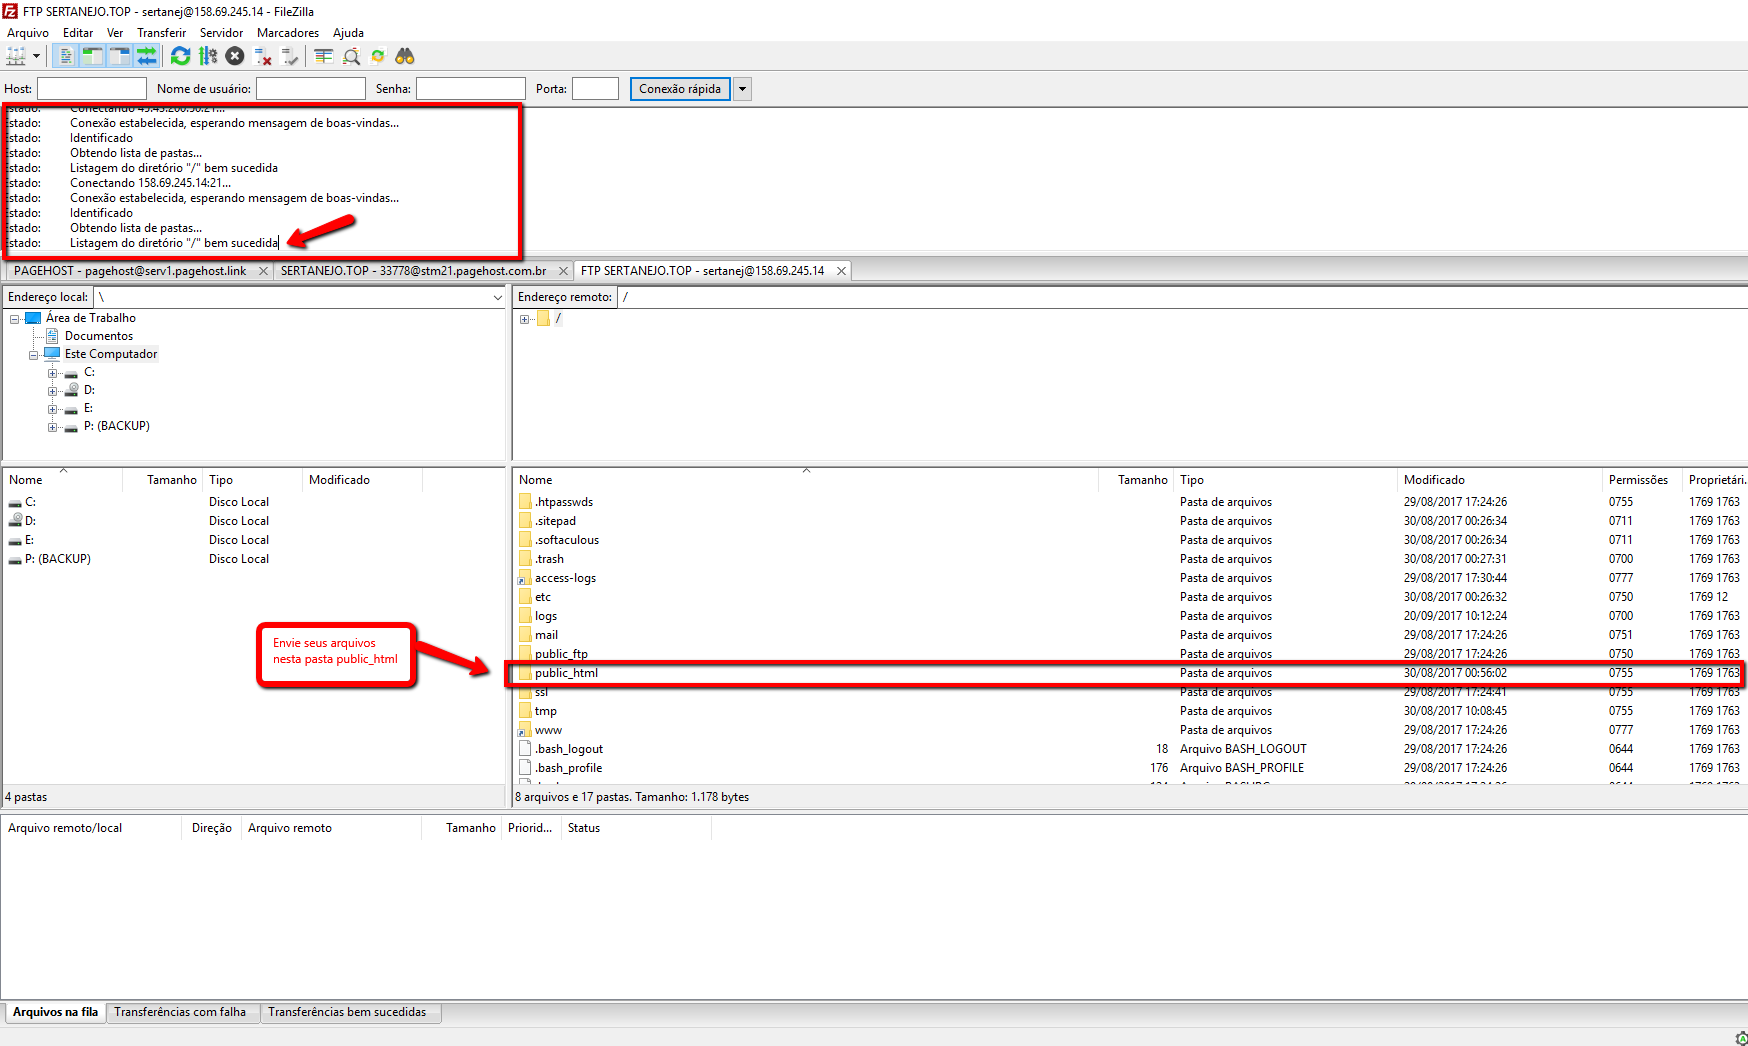Select Documentos in local tree
Viewport: 1748px width, 1046px height.
pyautogui.click(x=98, y=336)
